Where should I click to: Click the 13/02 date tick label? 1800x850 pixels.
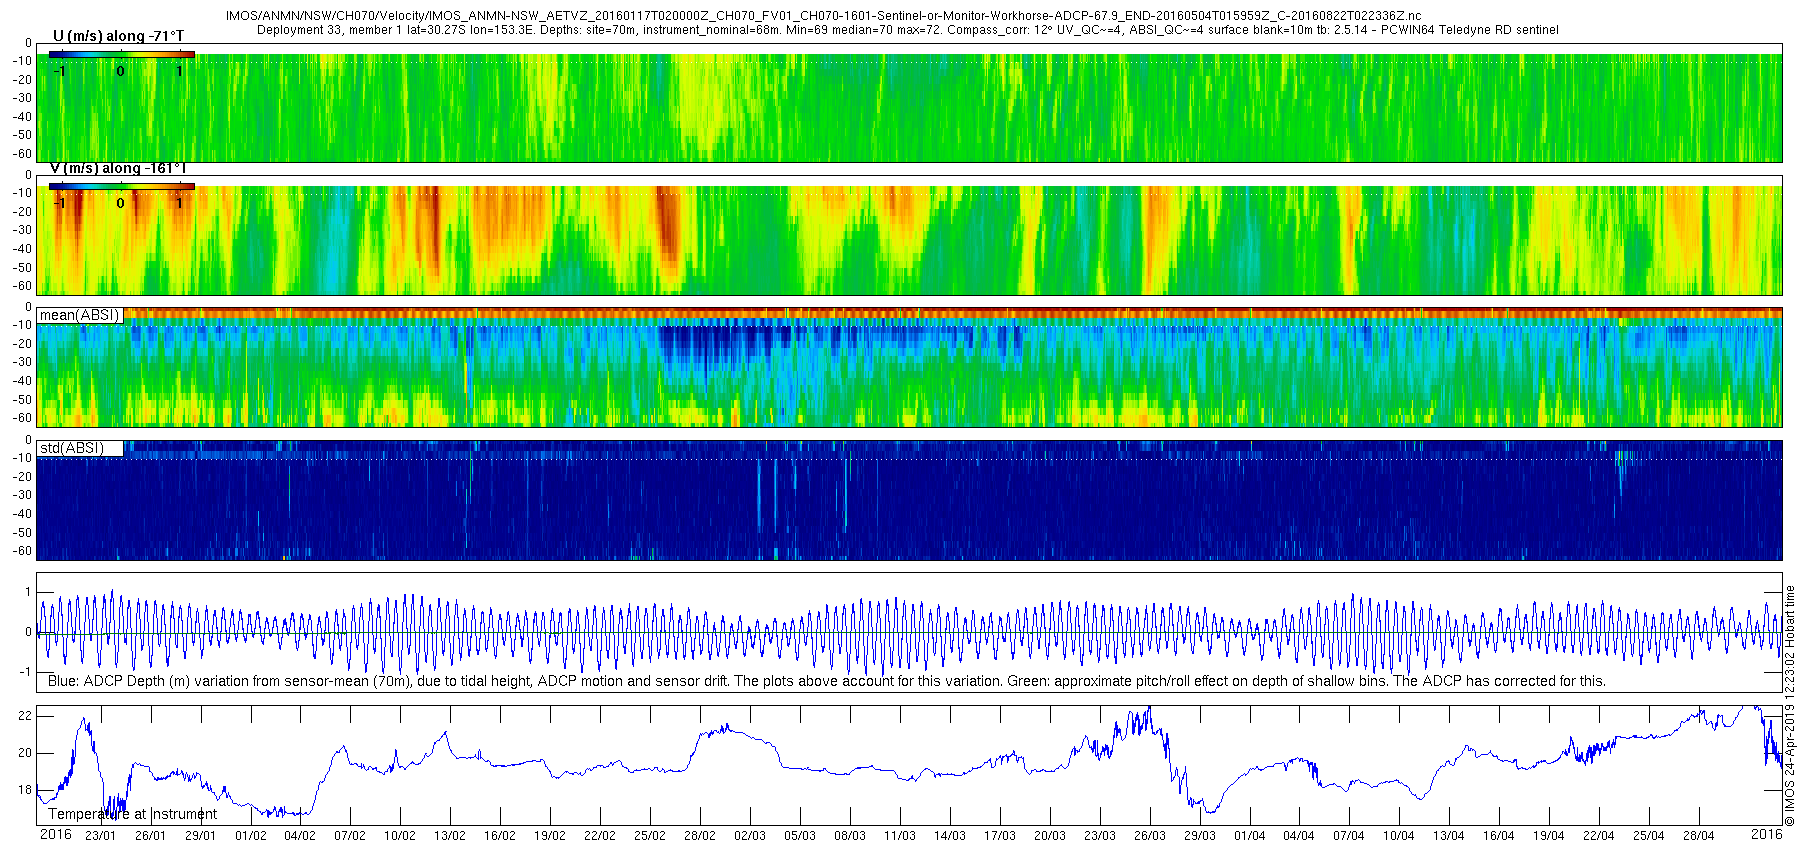[x=450, y=836]
